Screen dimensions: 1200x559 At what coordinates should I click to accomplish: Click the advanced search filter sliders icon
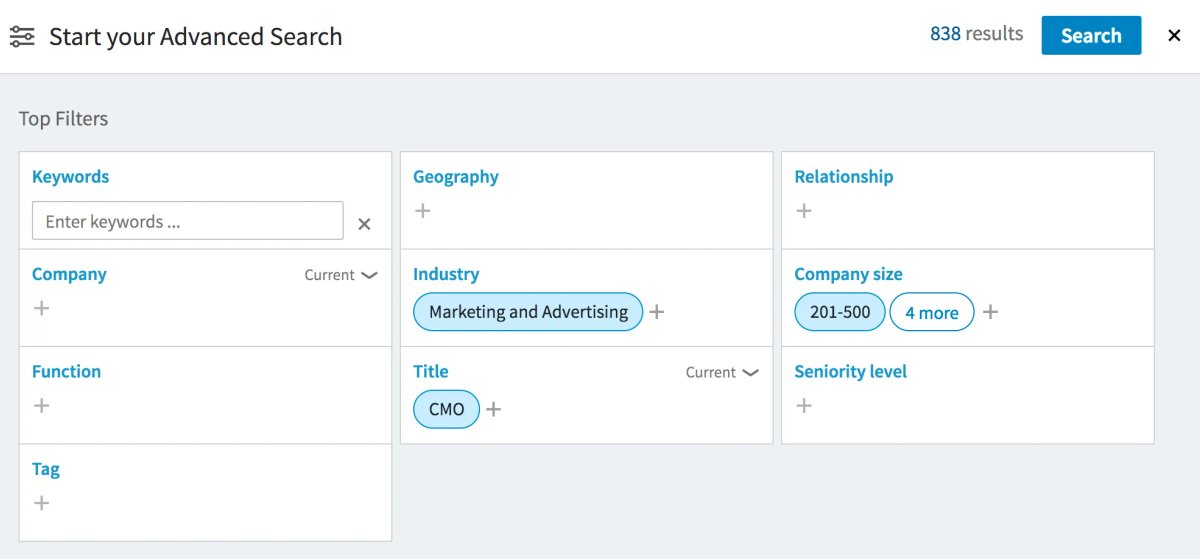[22, 37]
